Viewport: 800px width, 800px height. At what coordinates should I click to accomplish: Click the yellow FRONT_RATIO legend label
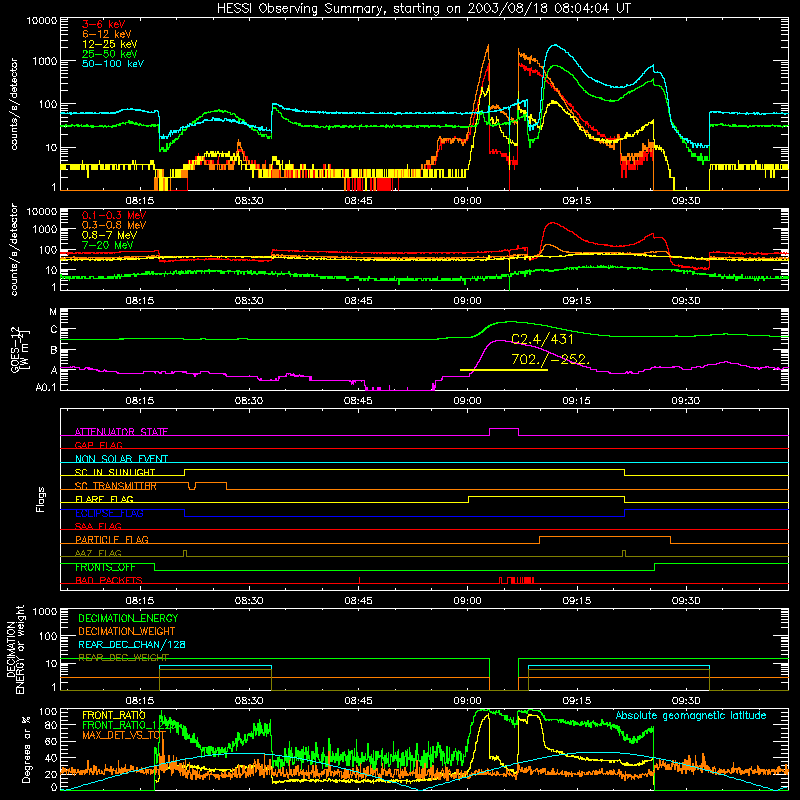pos(114,715)
